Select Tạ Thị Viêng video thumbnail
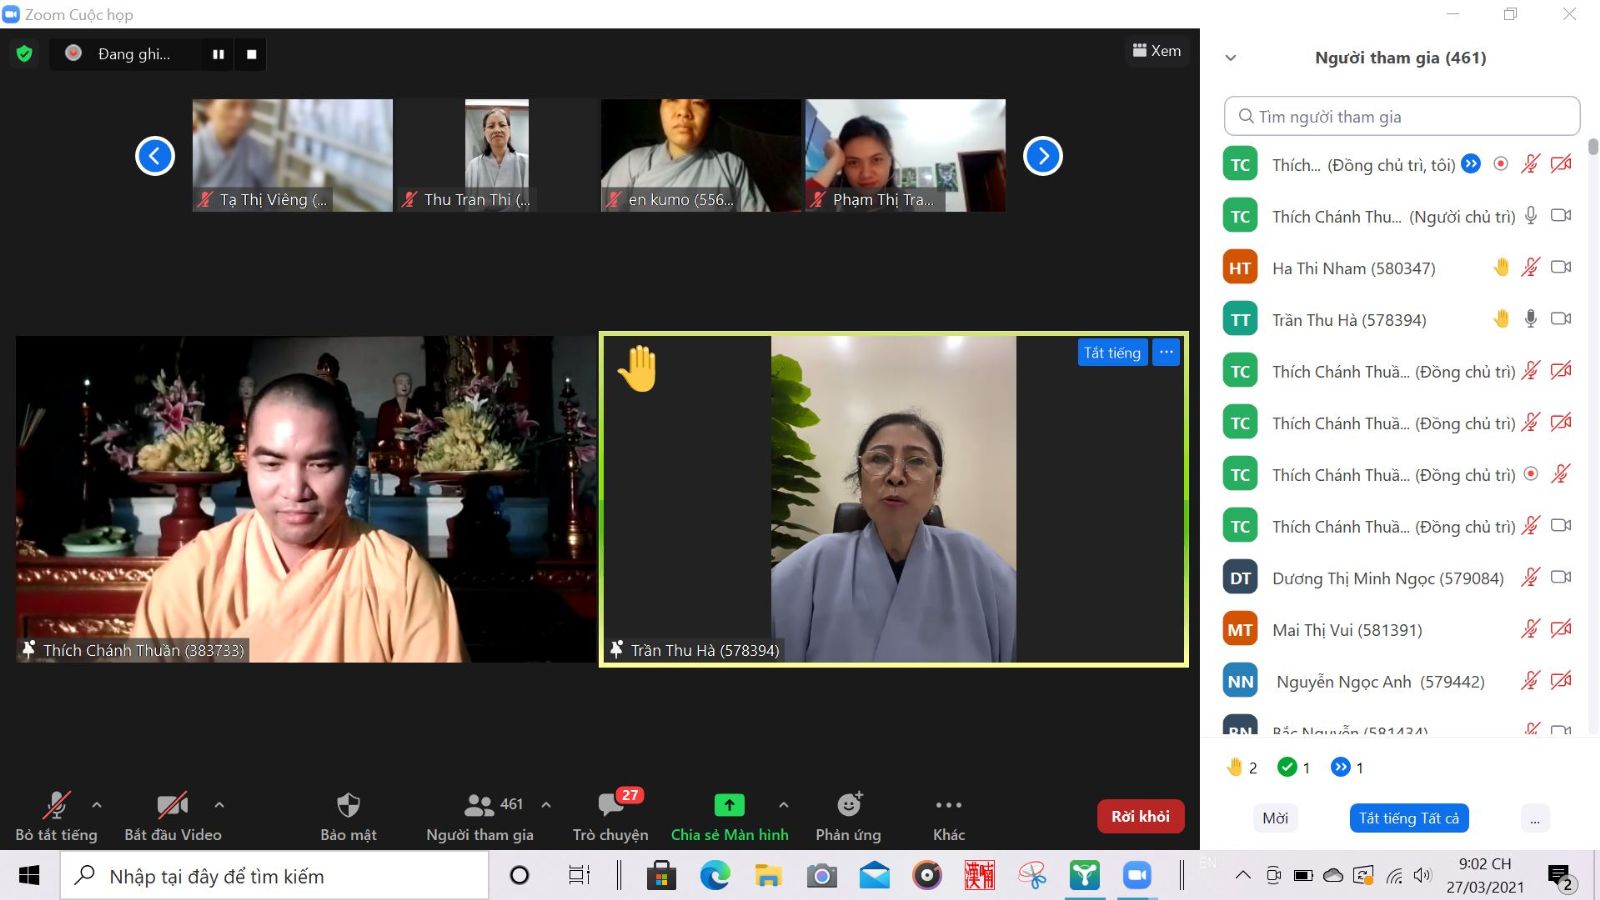Screen dimensions: 1600x900 pyautogui.click(x=293, y=155)
